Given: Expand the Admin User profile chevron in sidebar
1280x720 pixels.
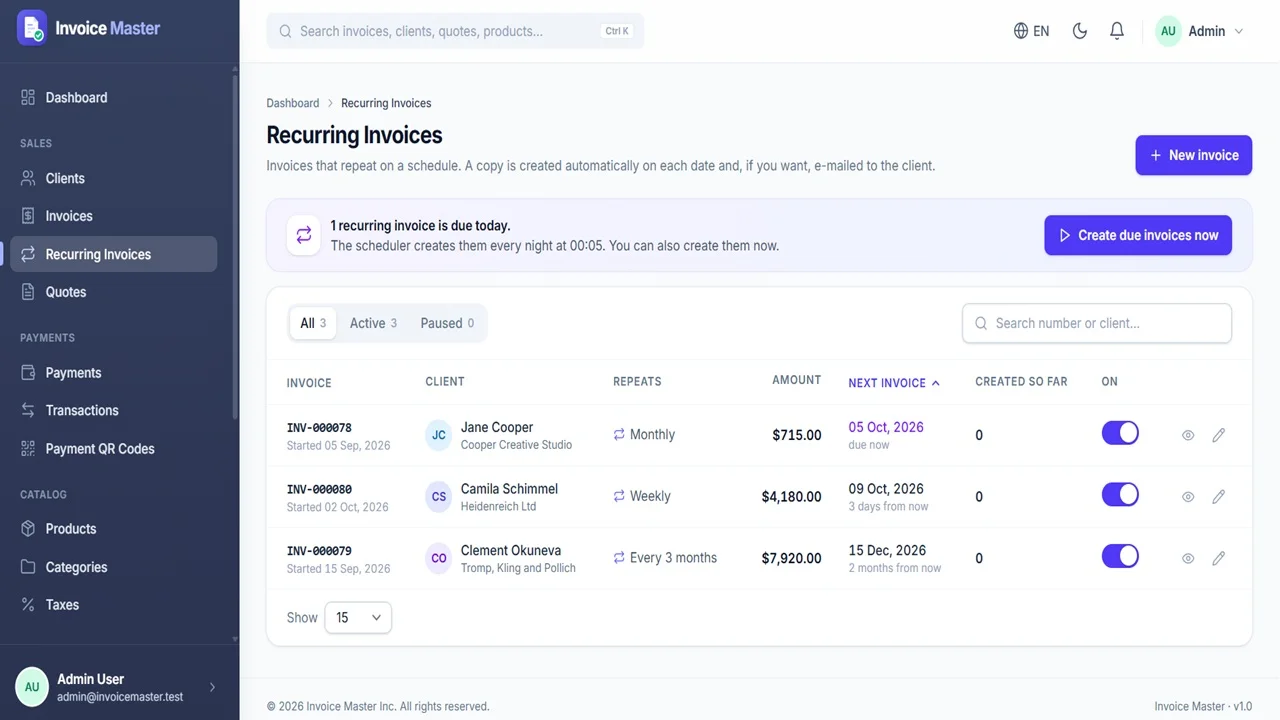Looking at the screenshot, I should pyautogui.click(x=212, y=687).
